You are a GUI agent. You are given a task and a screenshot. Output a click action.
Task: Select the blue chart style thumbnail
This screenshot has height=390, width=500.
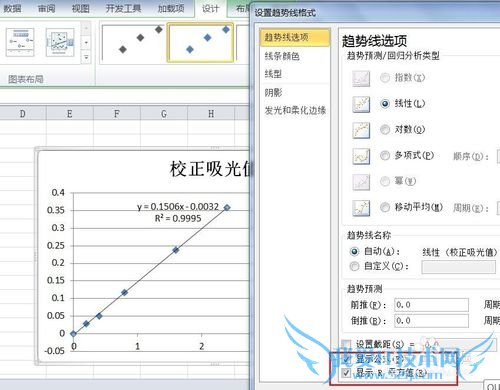[x=200, y=43]
